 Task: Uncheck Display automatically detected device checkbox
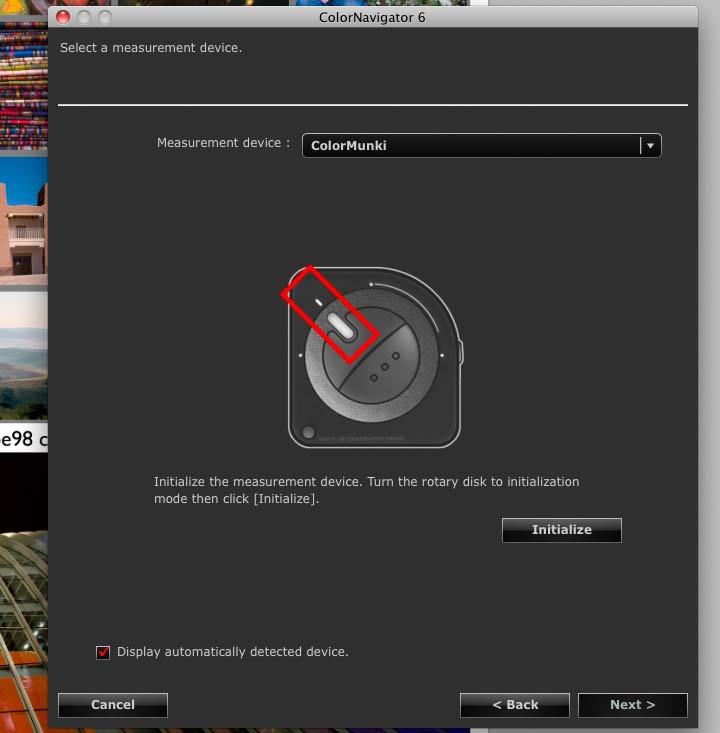pyautogui.click(x=103, y=652)
